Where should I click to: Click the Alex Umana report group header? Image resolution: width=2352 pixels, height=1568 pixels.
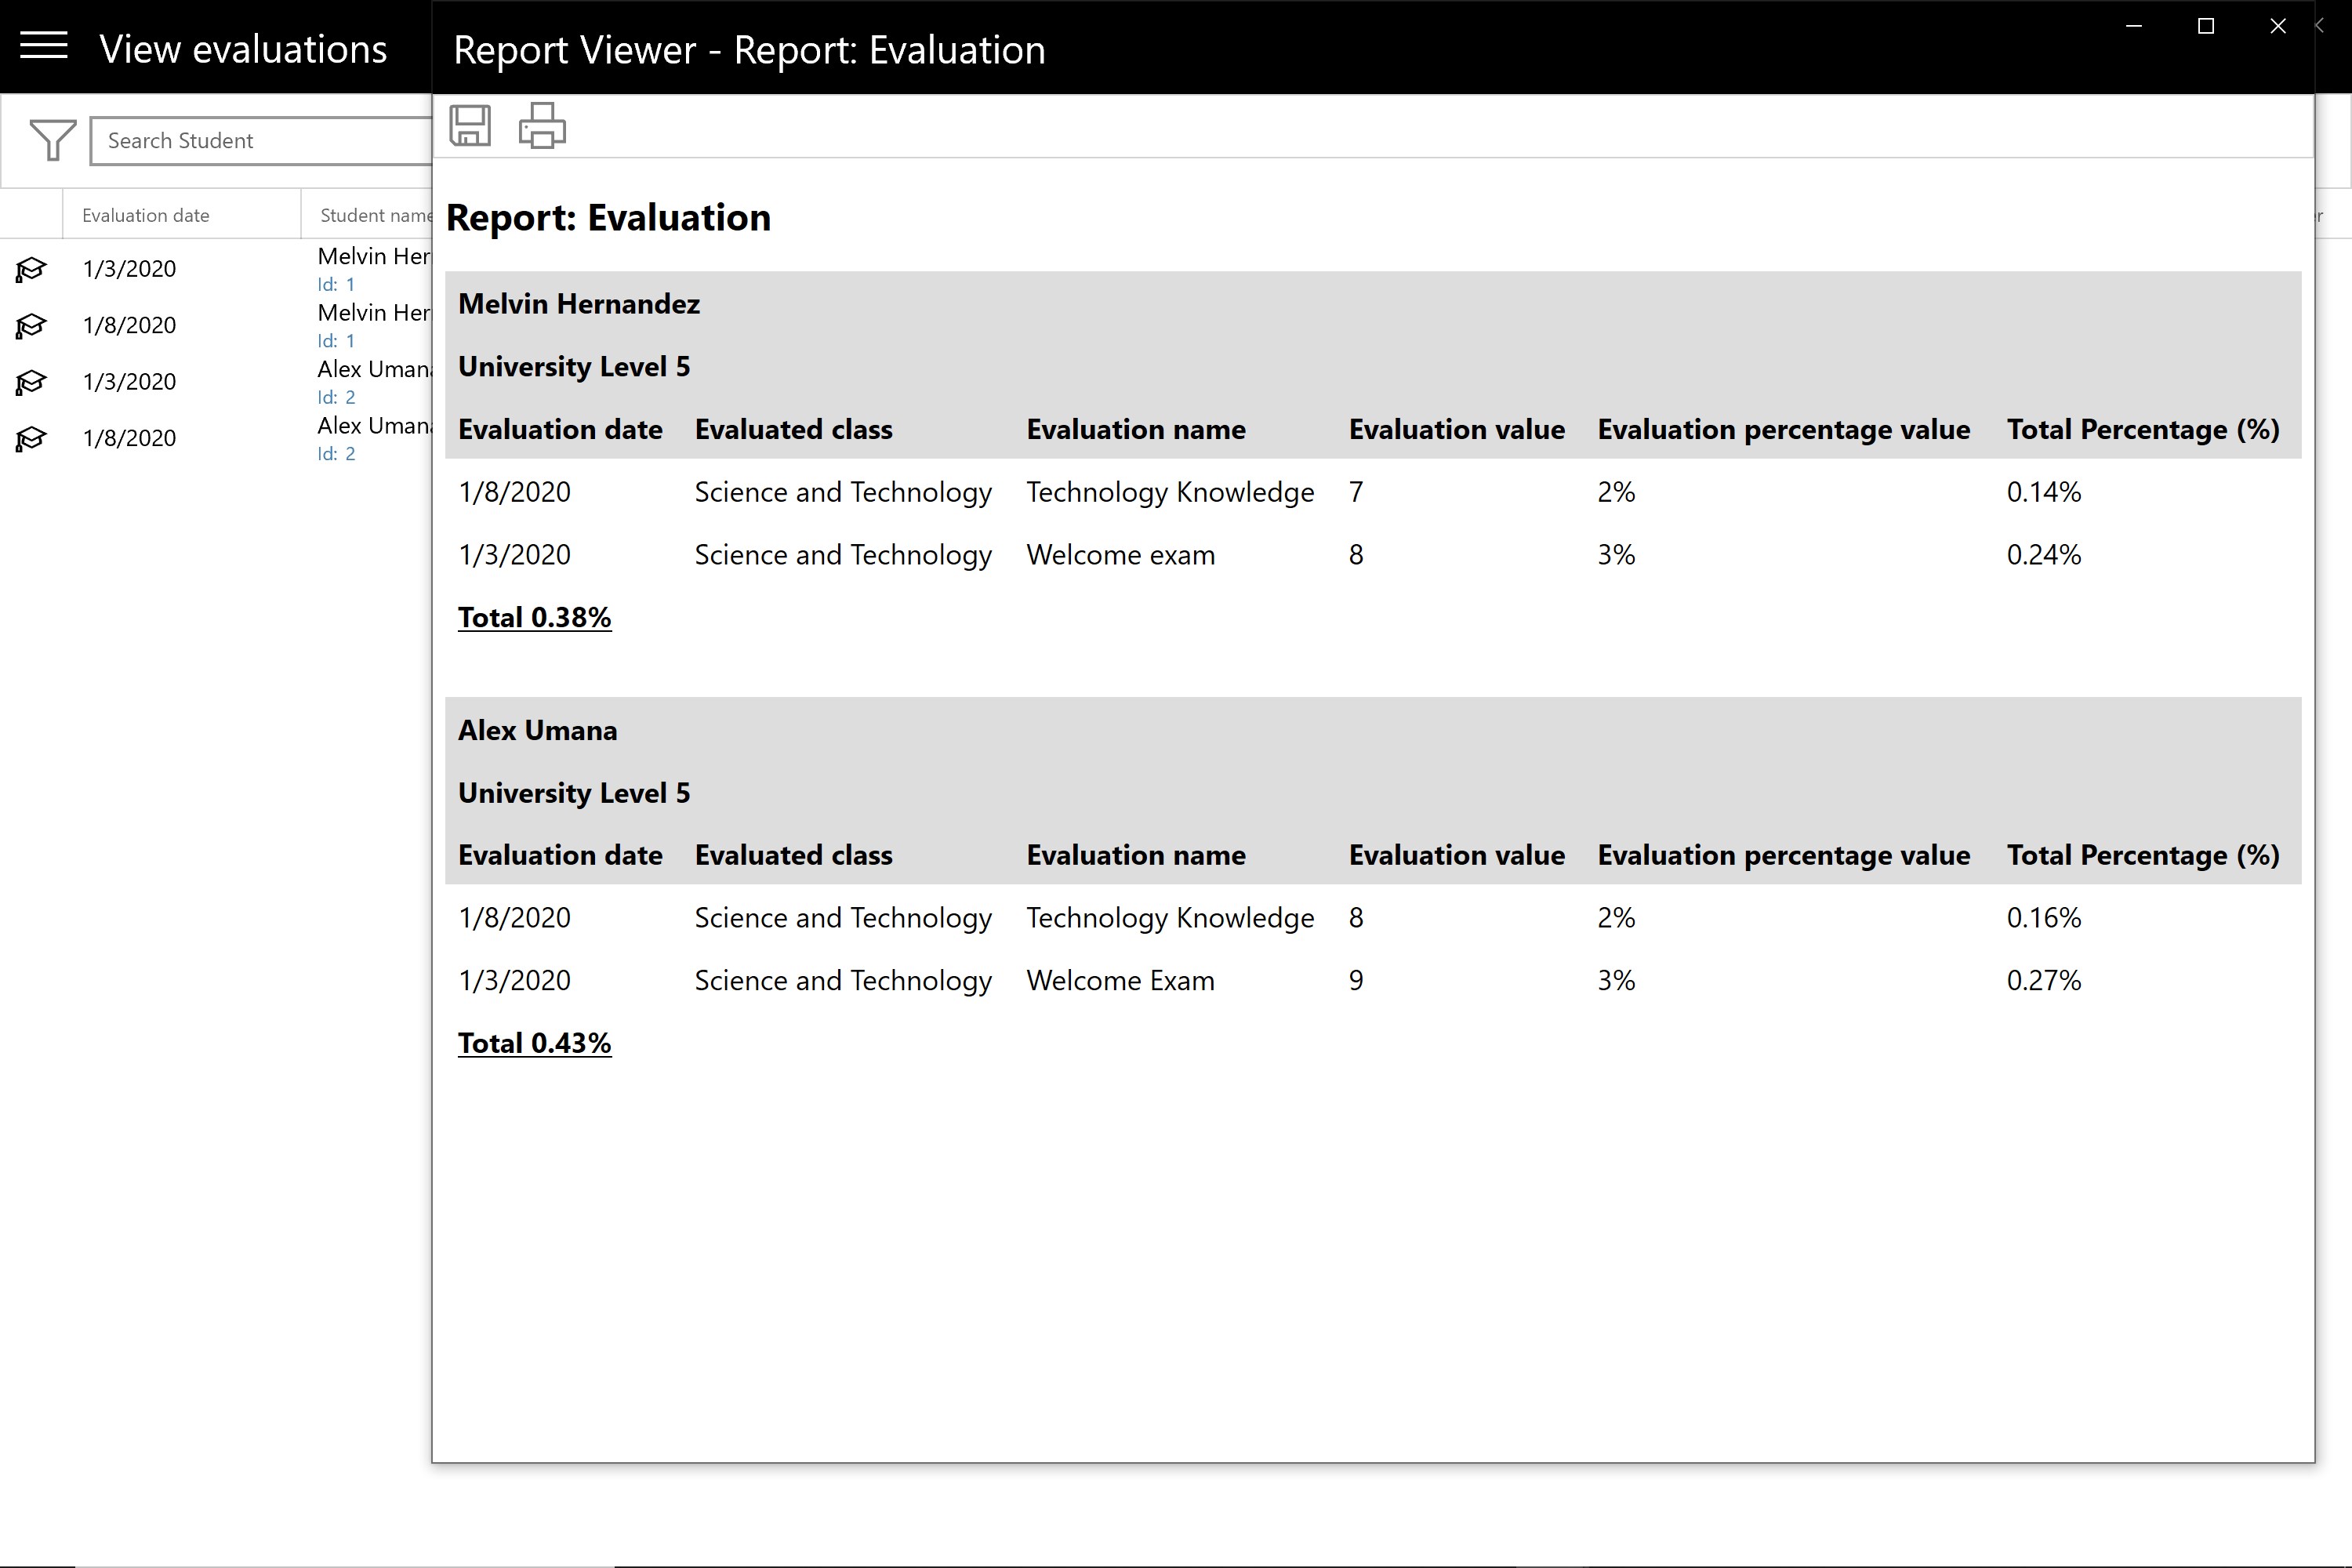pos(538,730)
